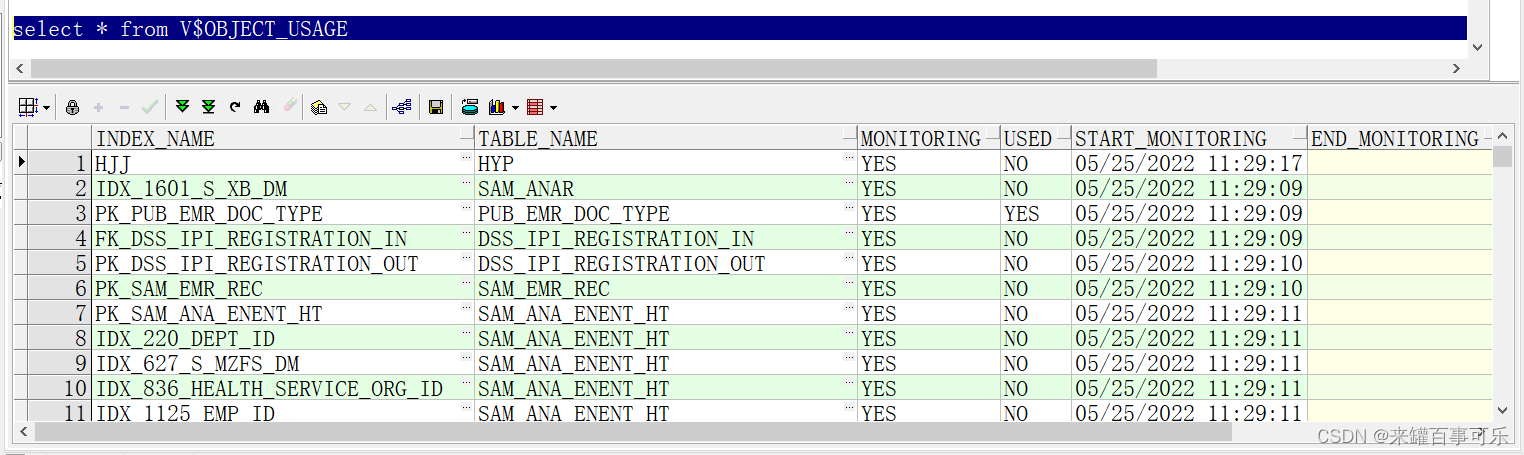Fetch next page with single green arrows

182,107
